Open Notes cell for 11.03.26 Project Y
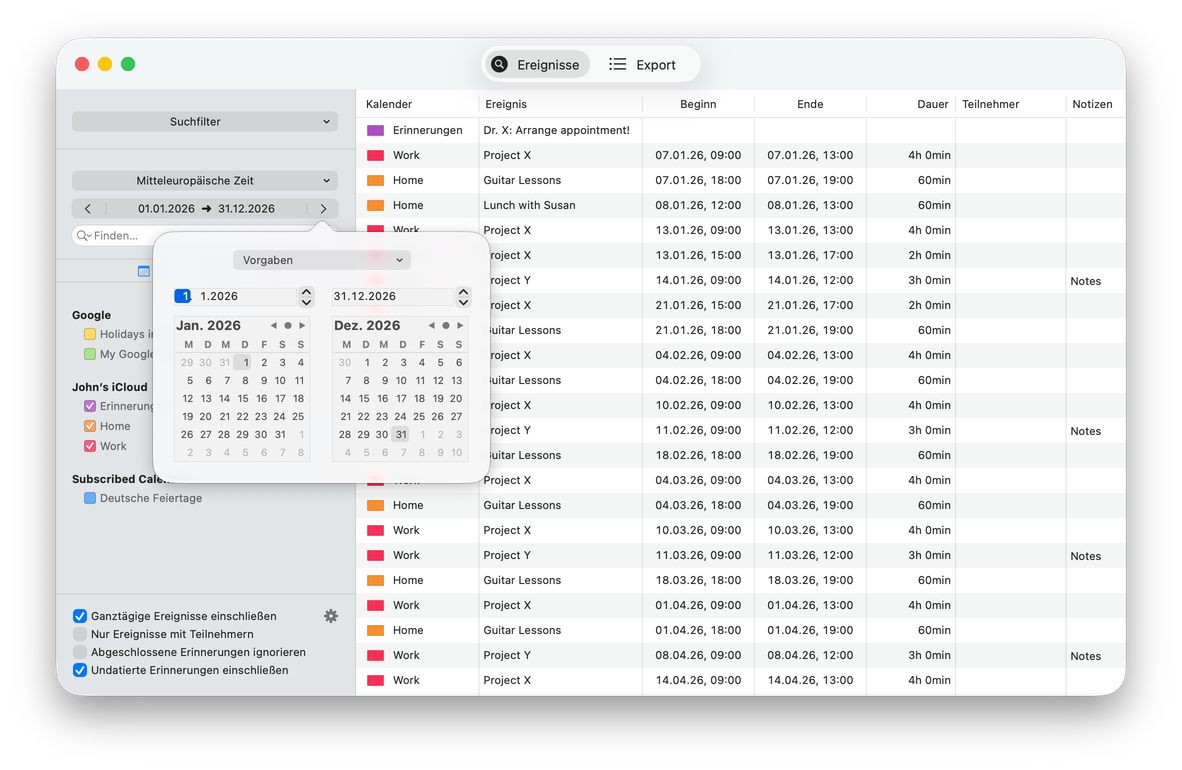Screen dimensions: 1182x770 (x=1086, y=556)
